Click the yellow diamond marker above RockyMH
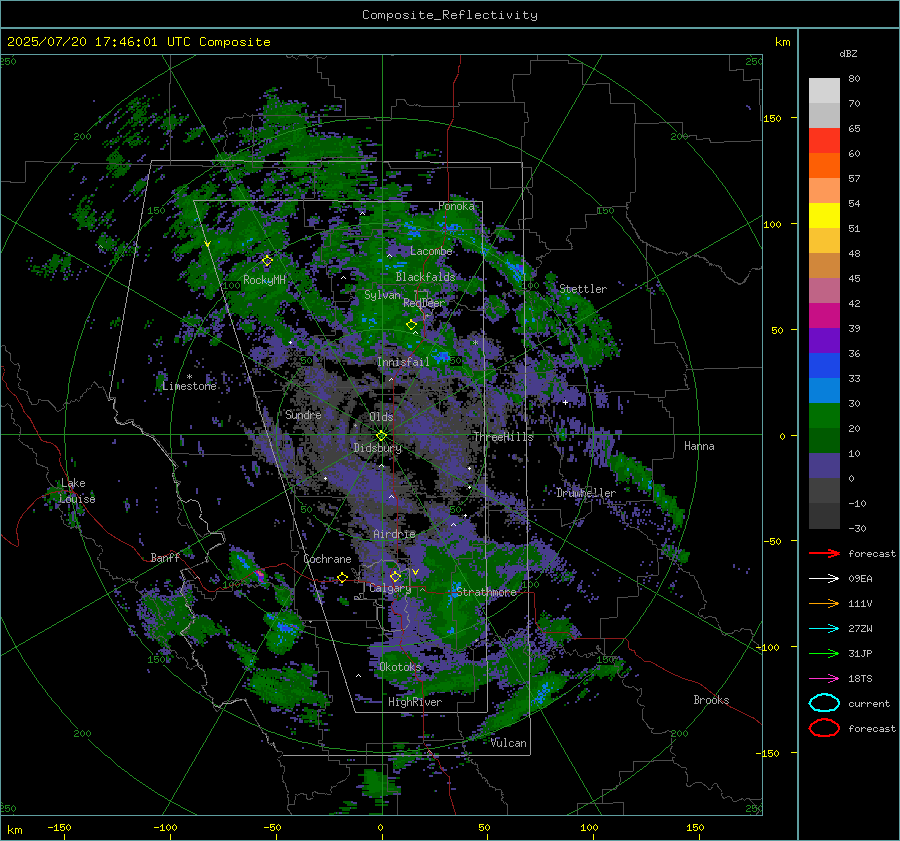Viewport: 900px width, 841px height. tap(267, 261)
